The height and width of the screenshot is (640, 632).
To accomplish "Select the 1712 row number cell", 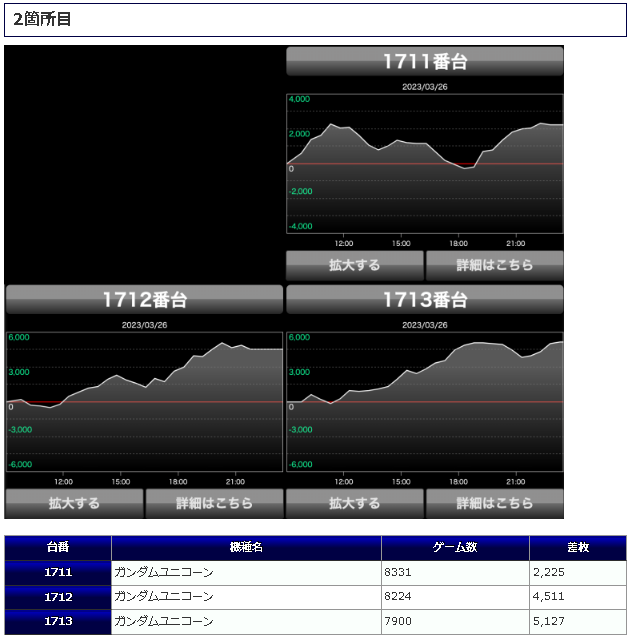I will (58, 597).
